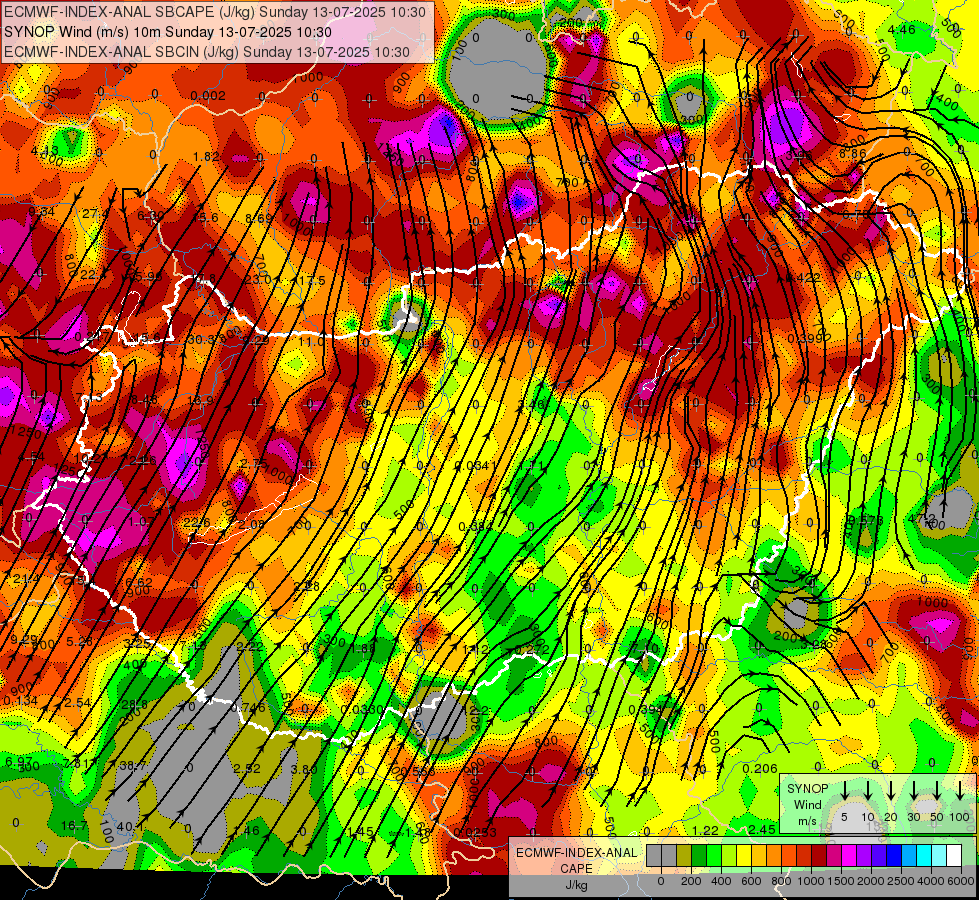Click the 2.54 value on the map
Viewport: 979px width, 900px height.
click(x=78, y=703)
